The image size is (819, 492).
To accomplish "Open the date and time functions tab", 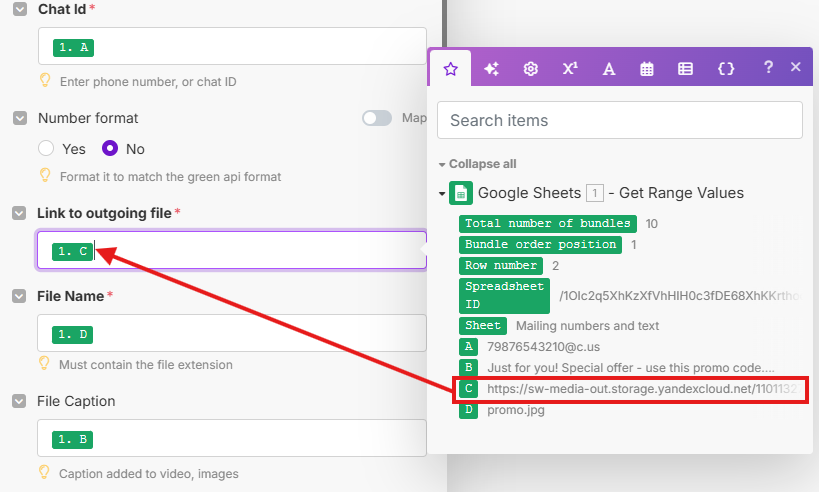I will pyautogui.click(x=647, y=69).
